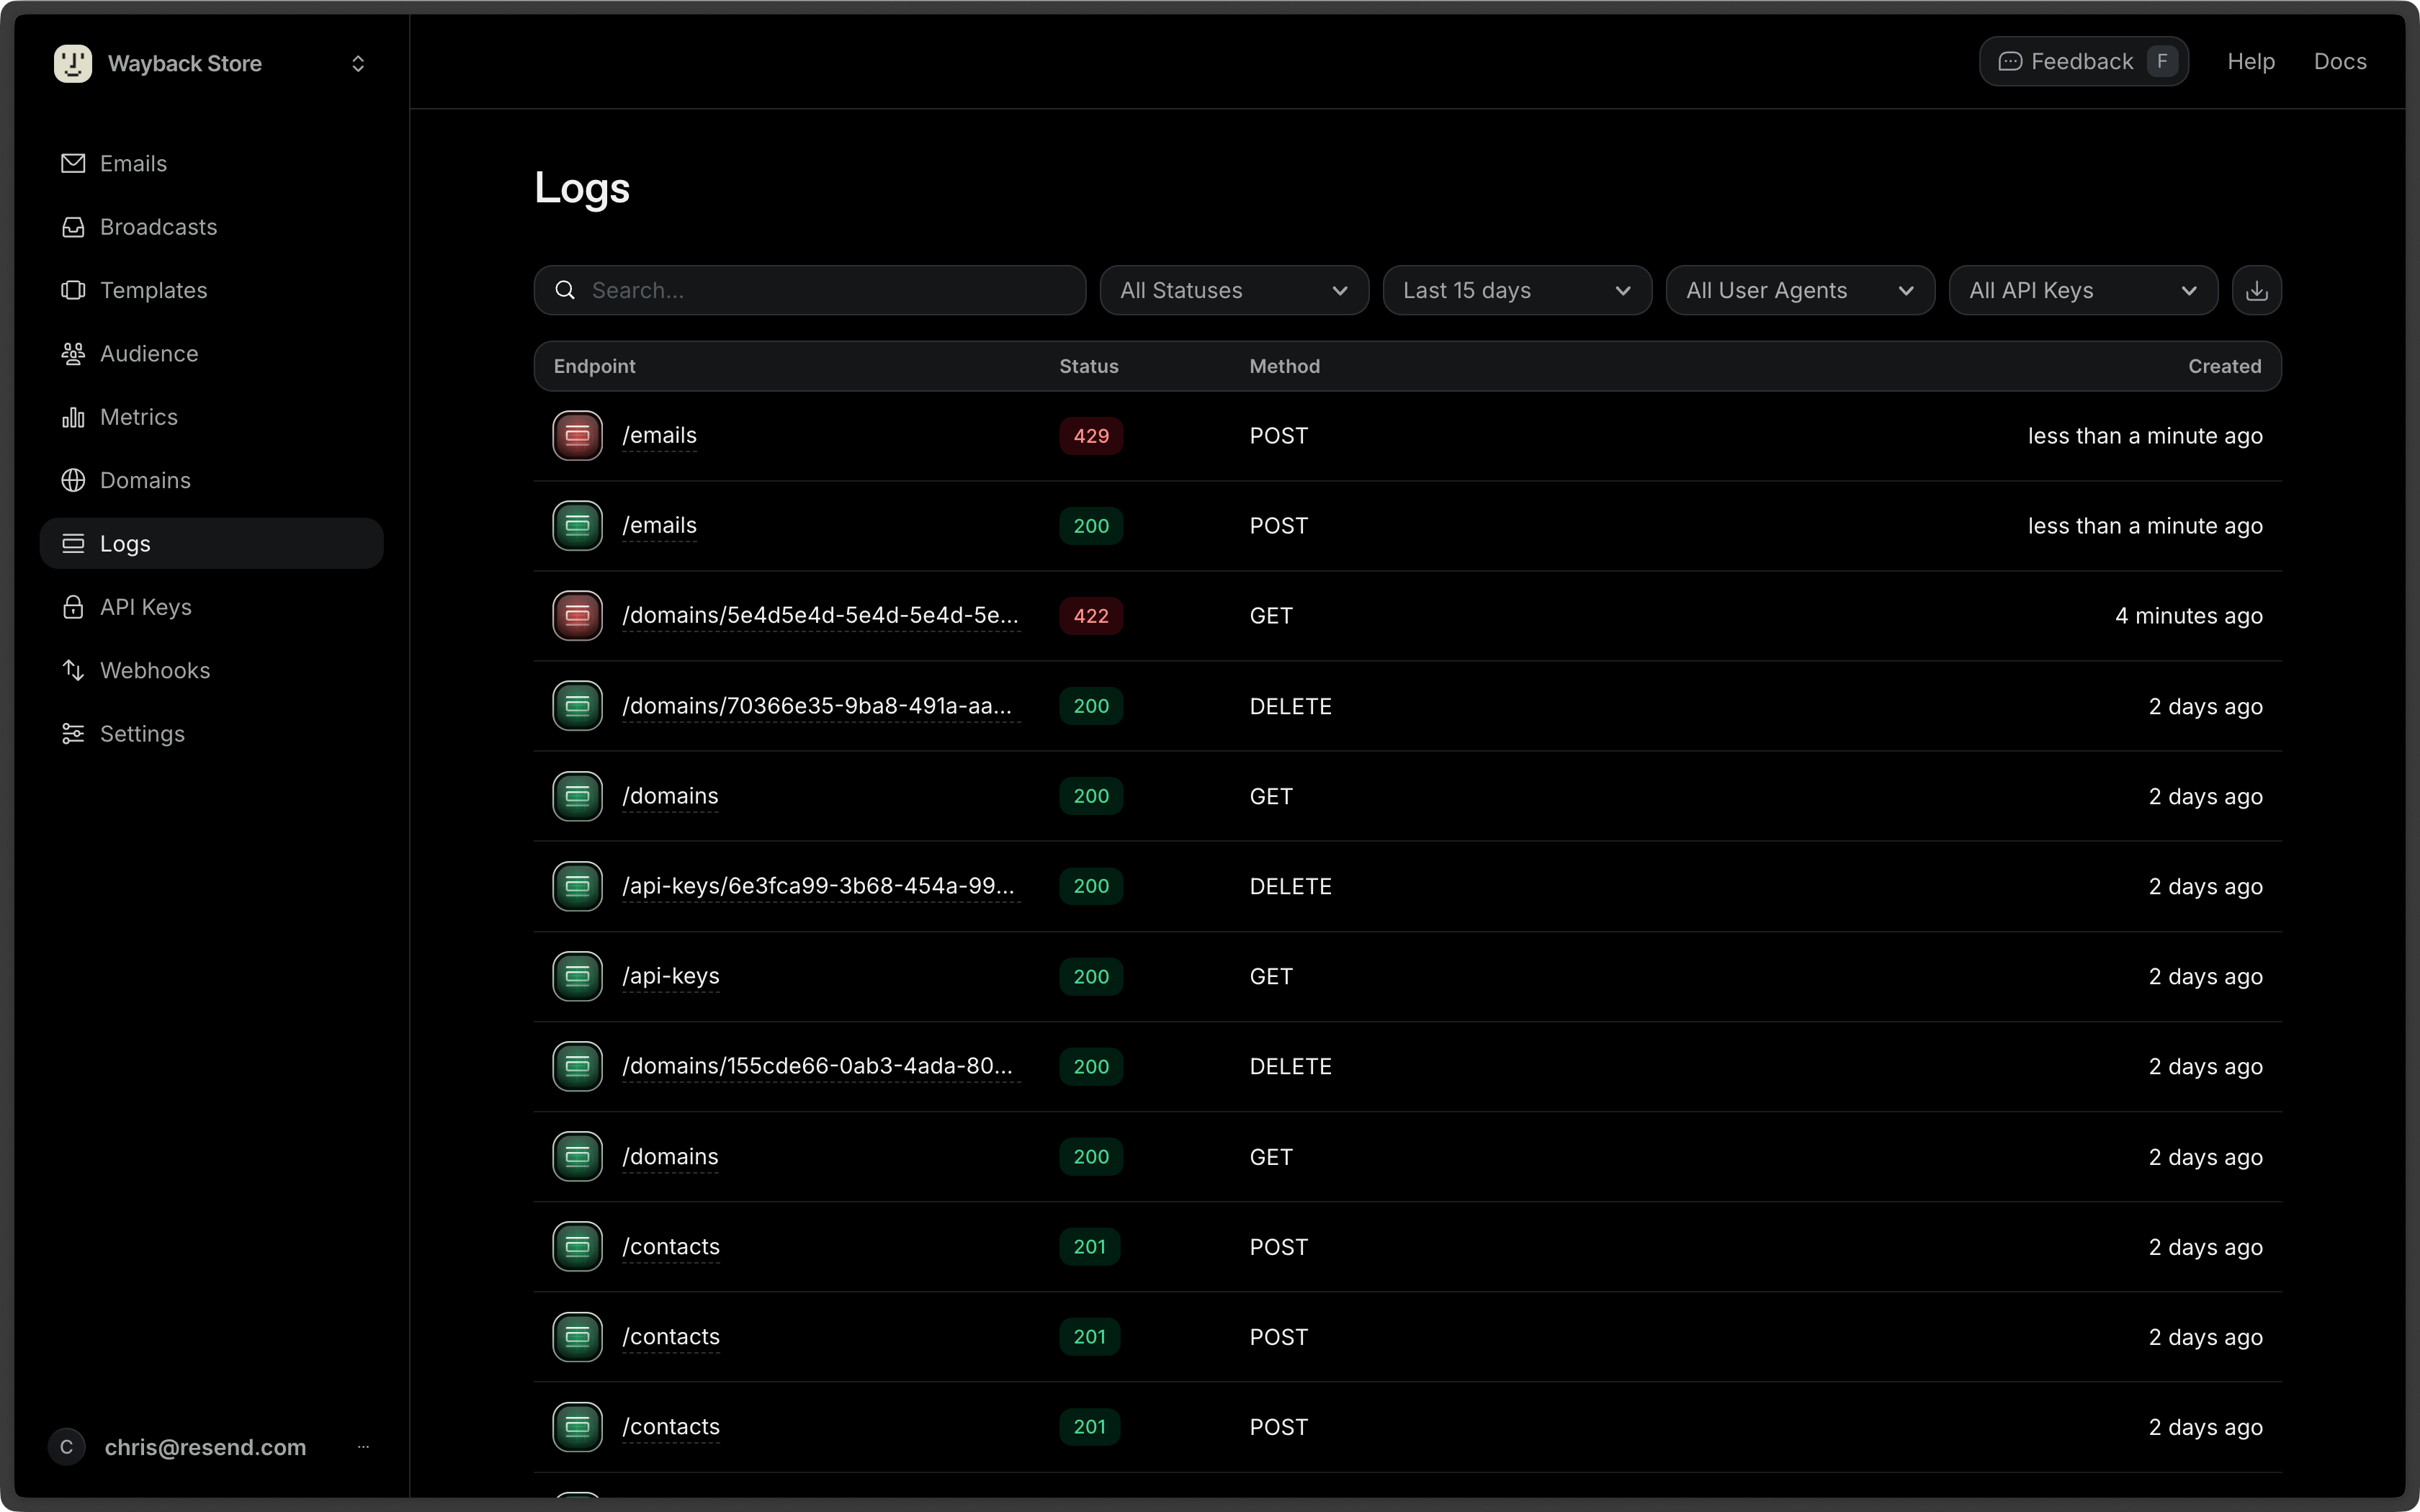
Task: Click the Metrics bar chart icon
Action: [73, 417]
